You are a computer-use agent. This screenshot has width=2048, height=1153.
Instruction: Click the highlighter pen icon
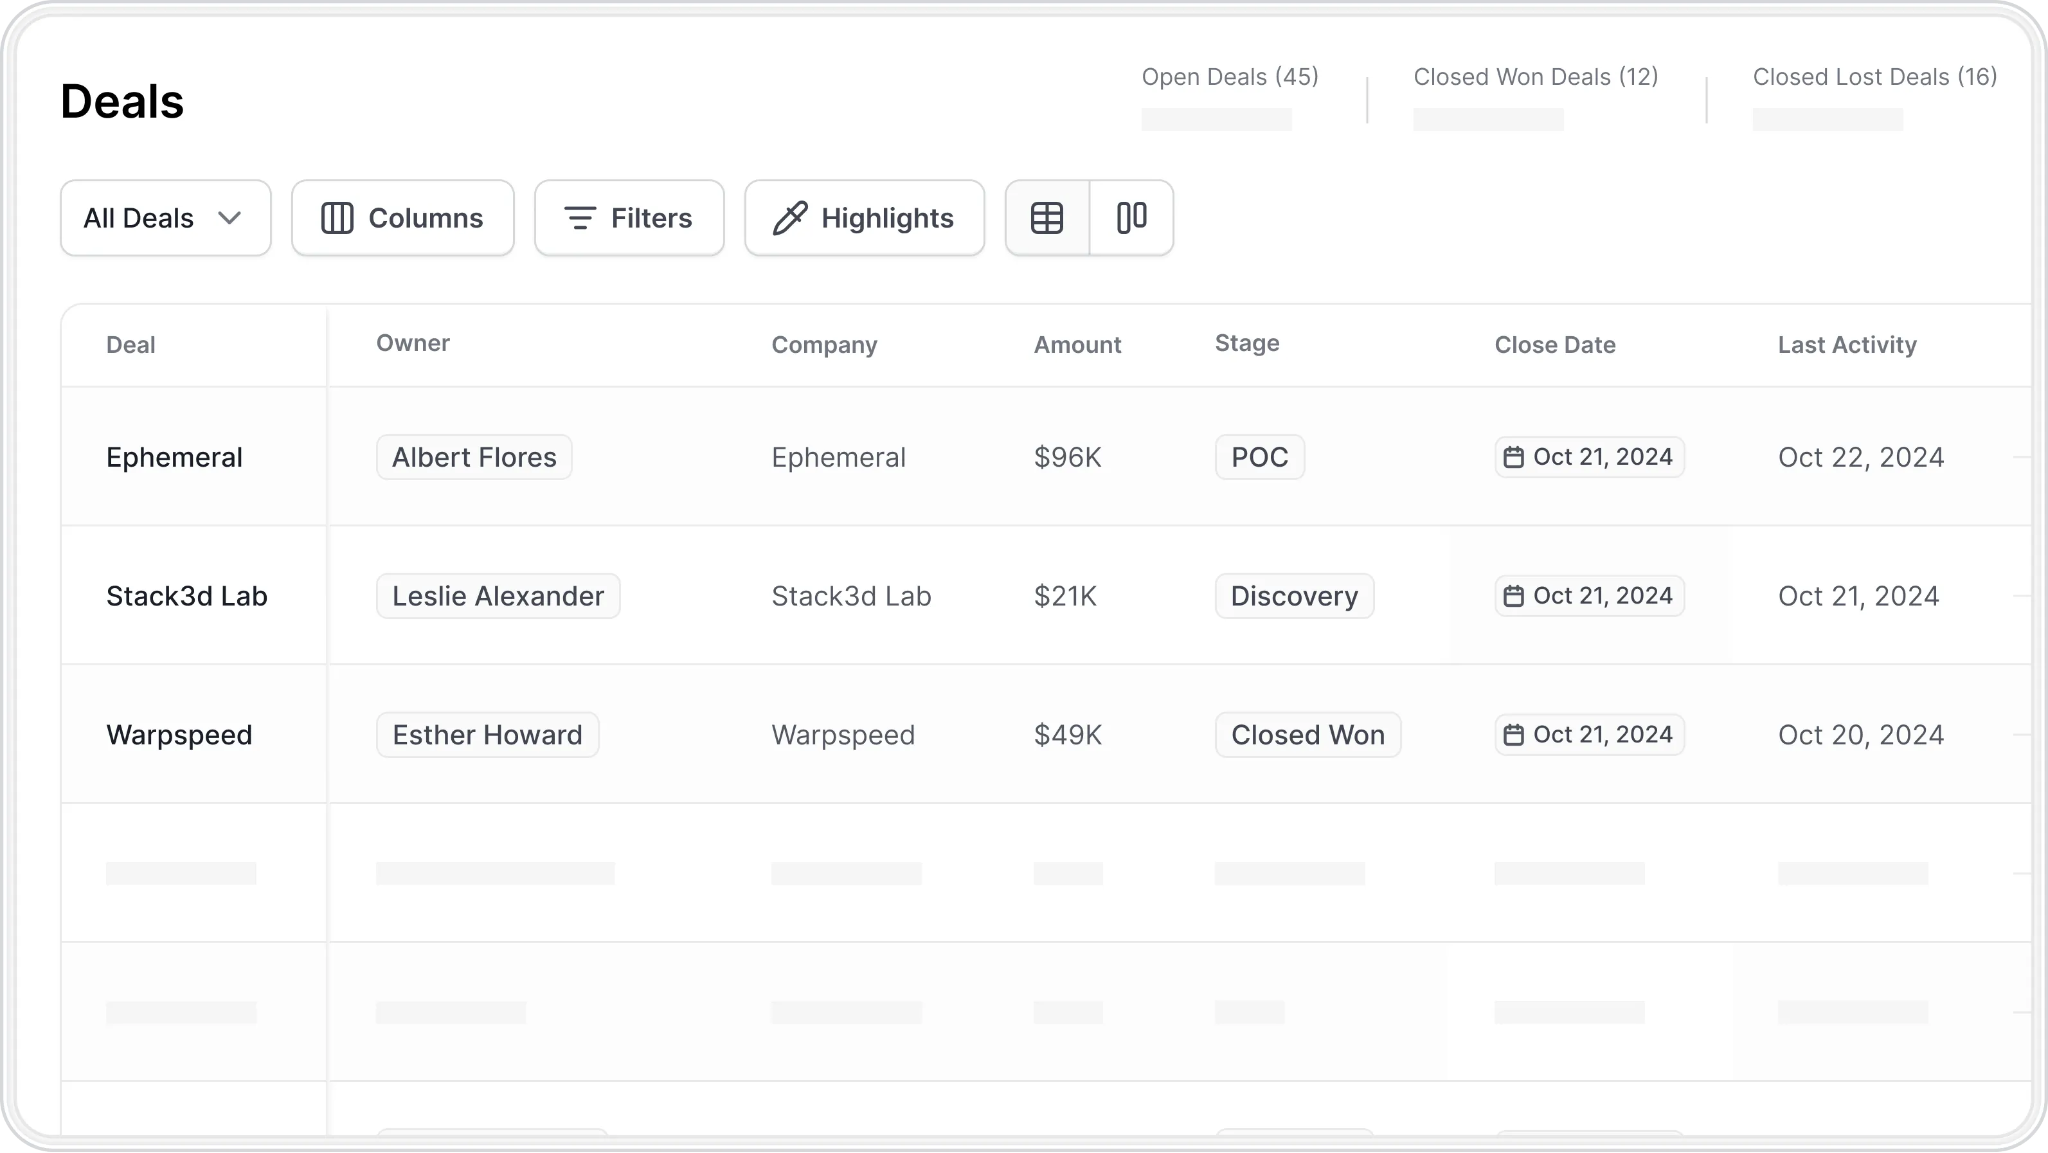pos(790,218)
